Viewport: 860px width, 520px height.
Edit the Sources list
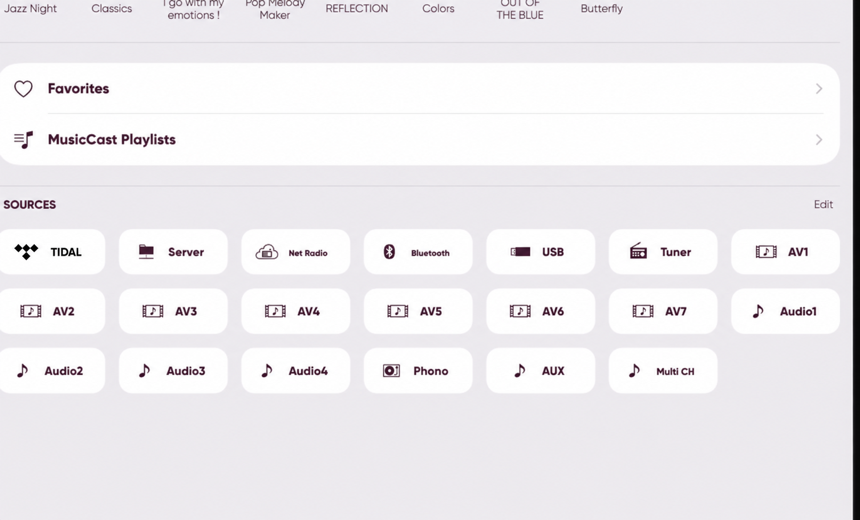coord(823,205)
